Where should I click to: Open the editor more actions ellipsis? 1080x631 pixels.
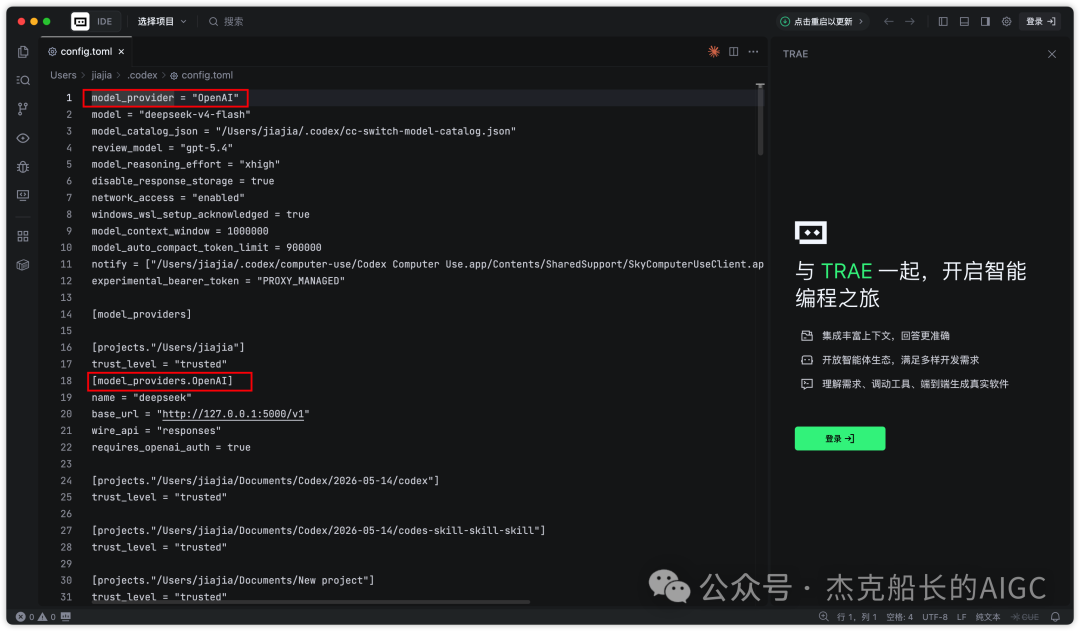754,52
